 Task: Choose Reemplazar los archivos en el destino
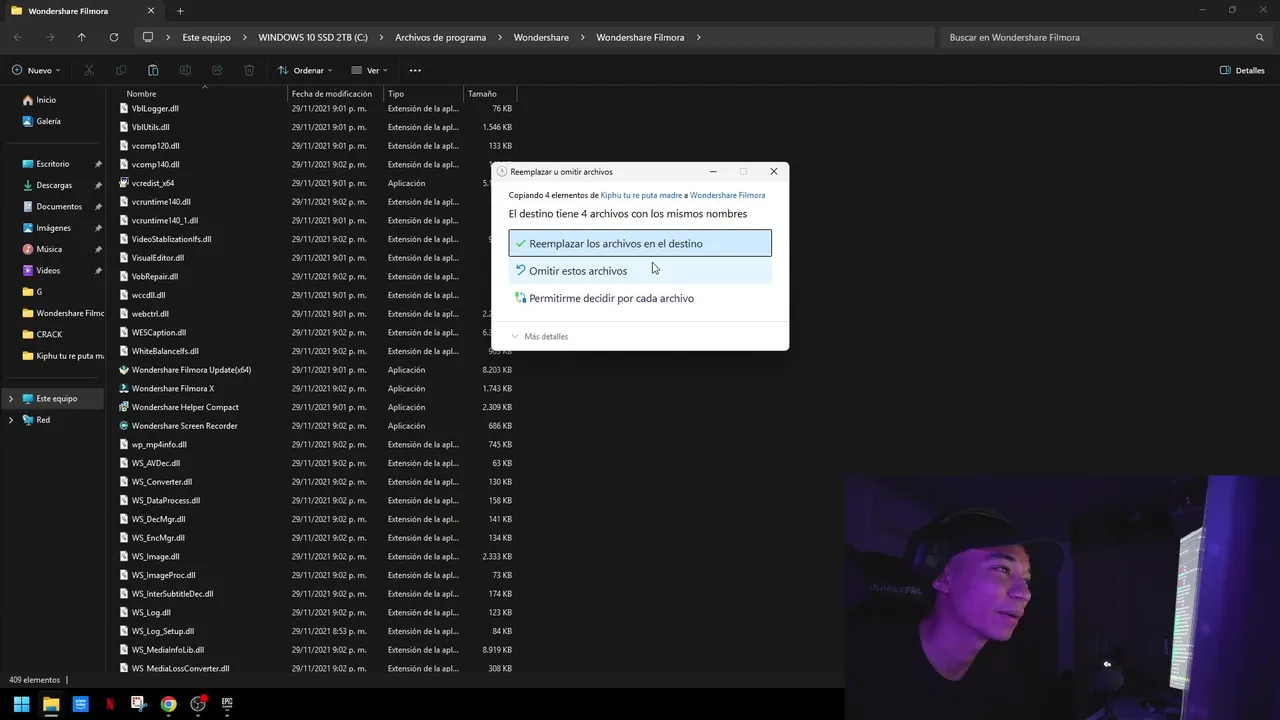(x=640, y=243)
